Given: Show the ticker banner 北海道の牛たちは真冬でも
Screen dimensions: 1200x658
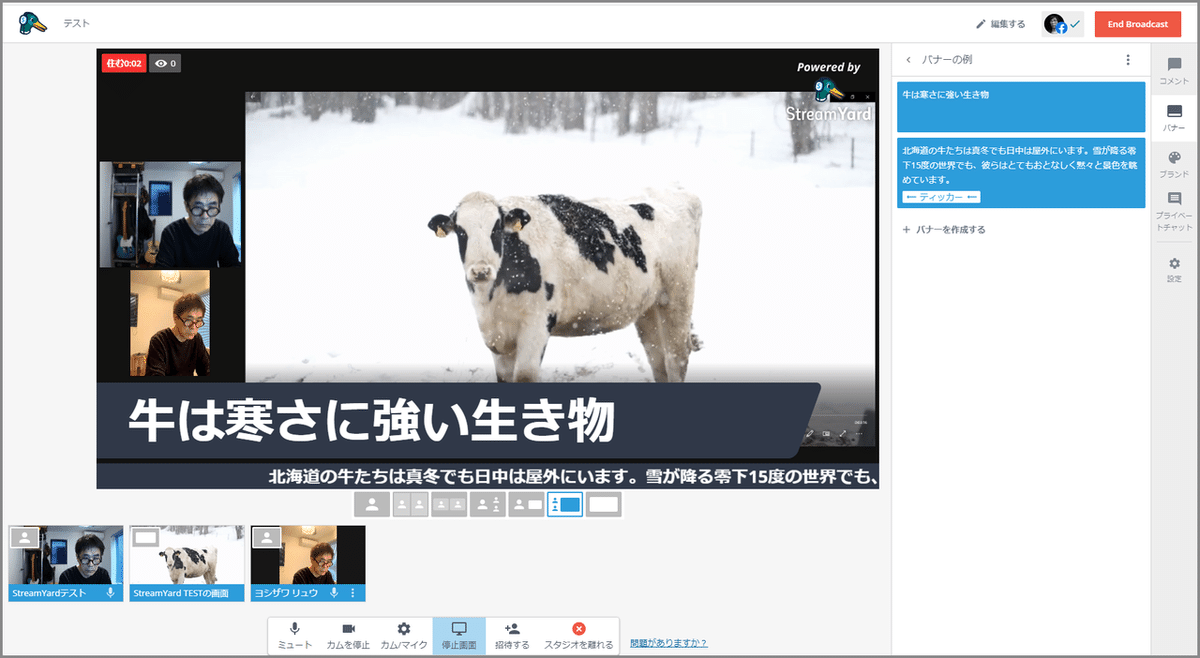Looking at the screenshot, I should click(x=1021, y=172).
